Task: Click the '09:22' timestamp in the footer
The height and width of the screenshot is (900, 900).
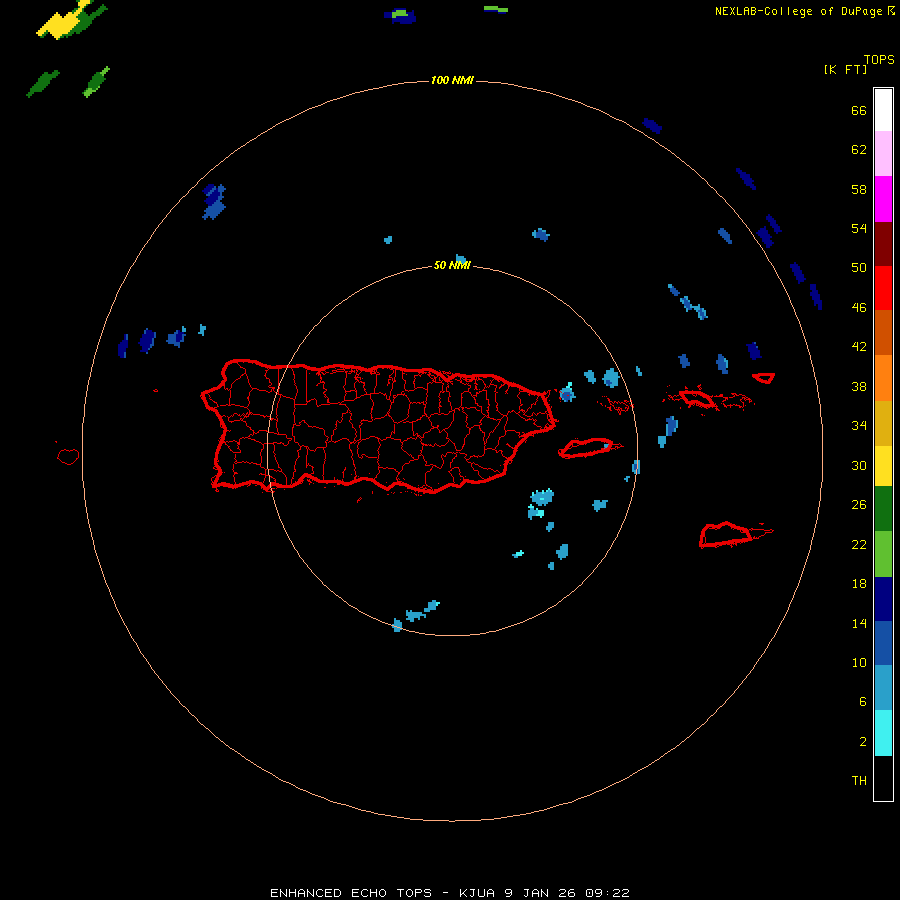Action: (607, 893)
